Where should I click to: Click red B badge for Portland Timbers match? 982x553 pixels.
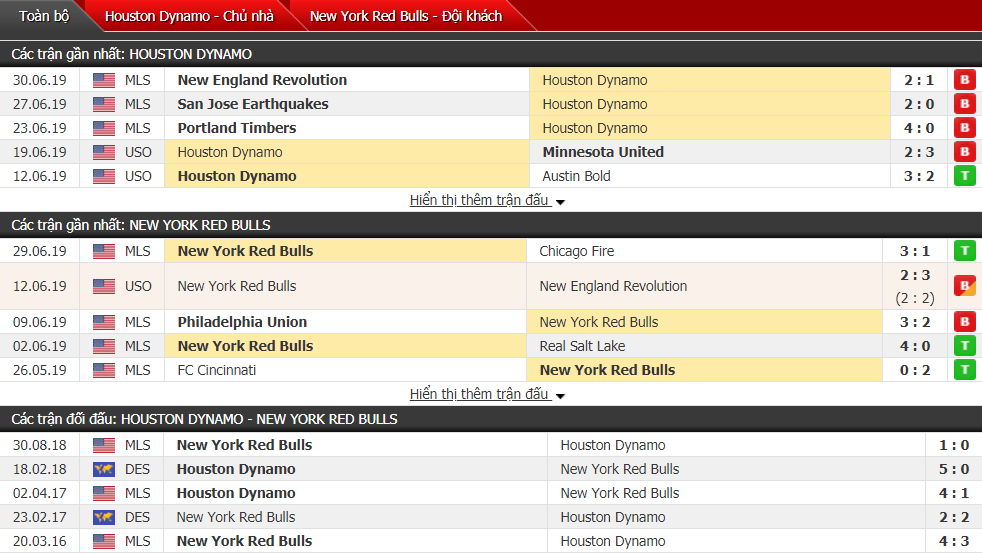pyautogui.click(x=964, y=128)
